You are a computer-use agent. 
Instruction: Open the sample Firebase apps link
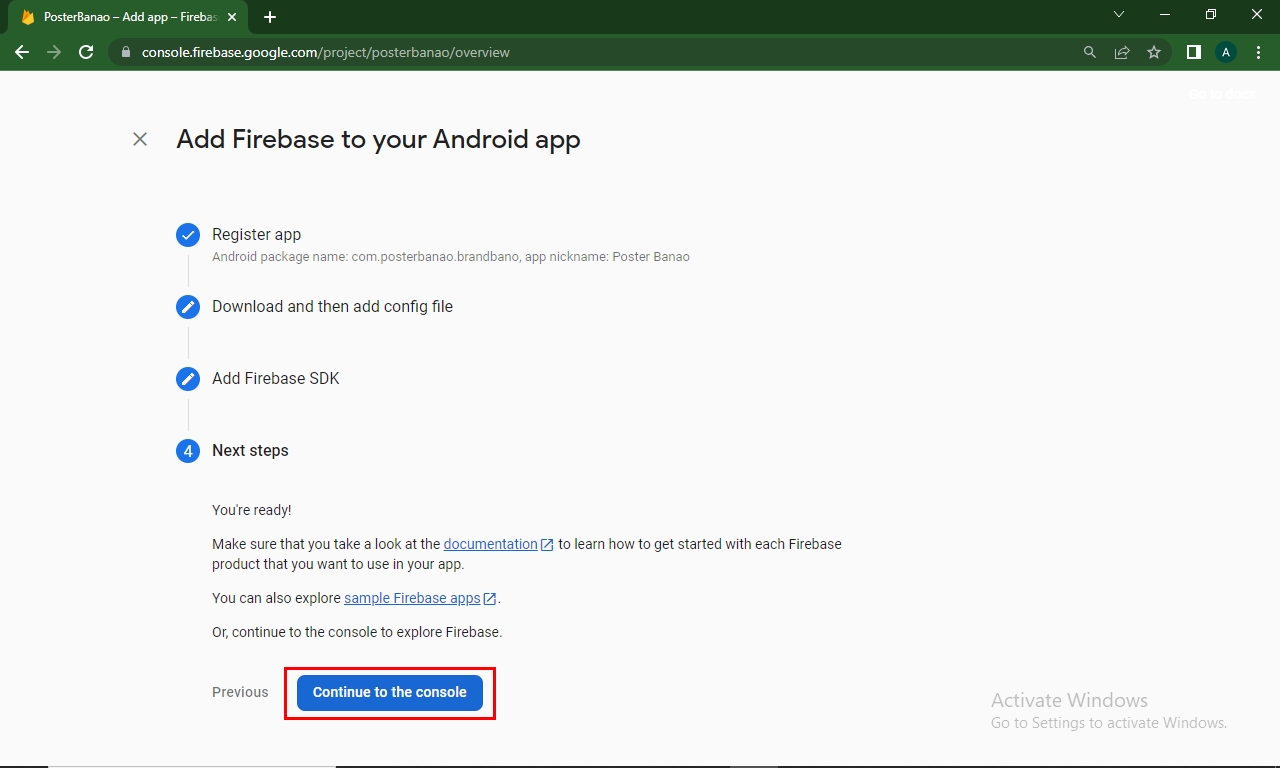tap(412, 598)
